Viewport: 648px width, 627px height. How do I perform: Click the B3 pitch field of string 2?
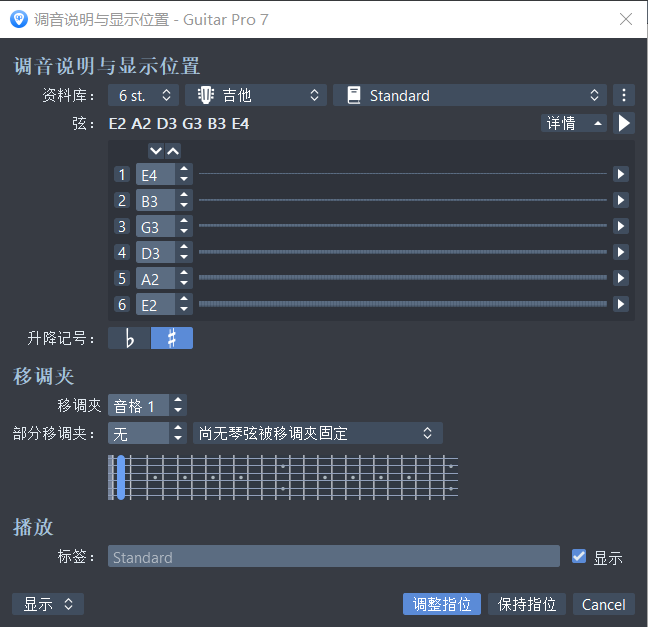tap(156, 200)
